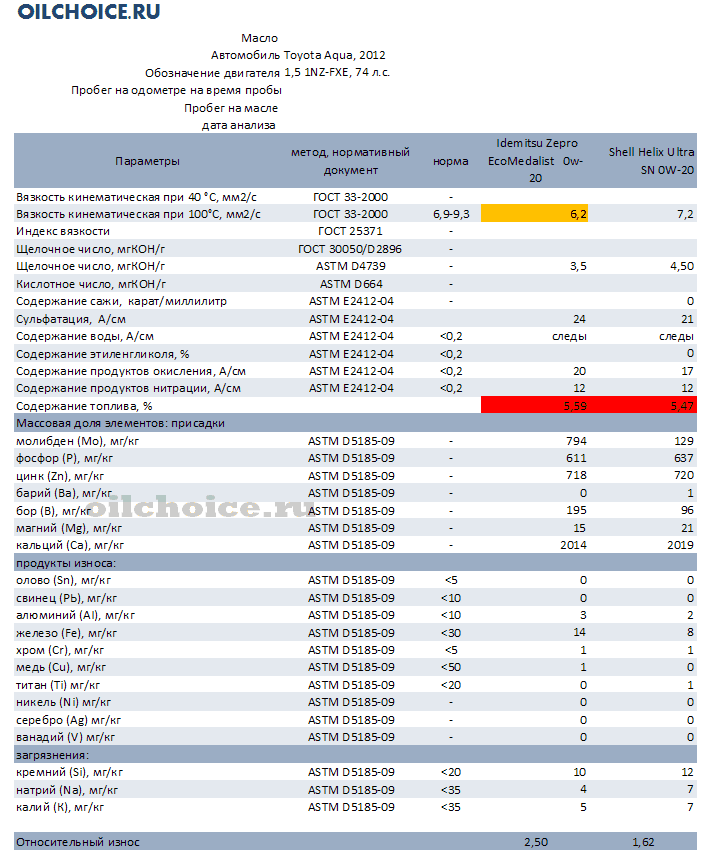Click the 'метод, нормативный документ' header
This screenshot has width=710, height=859.
pos(350,161)
